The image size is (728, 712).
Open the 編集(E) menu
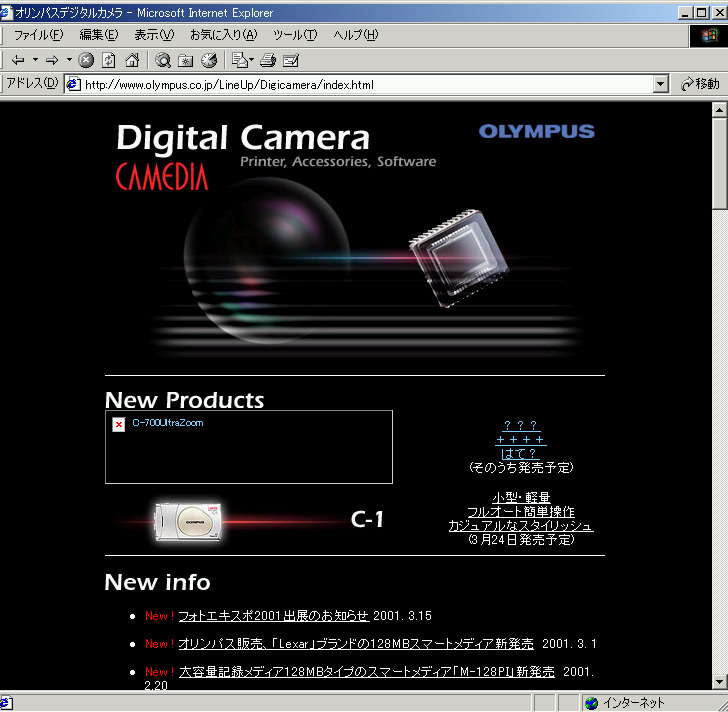coord(99,35)
